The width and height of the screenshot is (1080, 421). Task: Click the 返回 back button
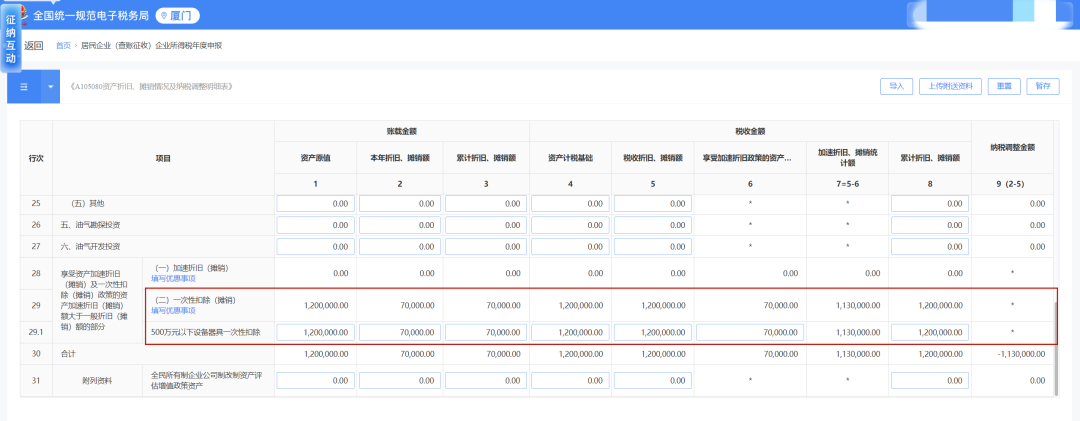(34, 46)
